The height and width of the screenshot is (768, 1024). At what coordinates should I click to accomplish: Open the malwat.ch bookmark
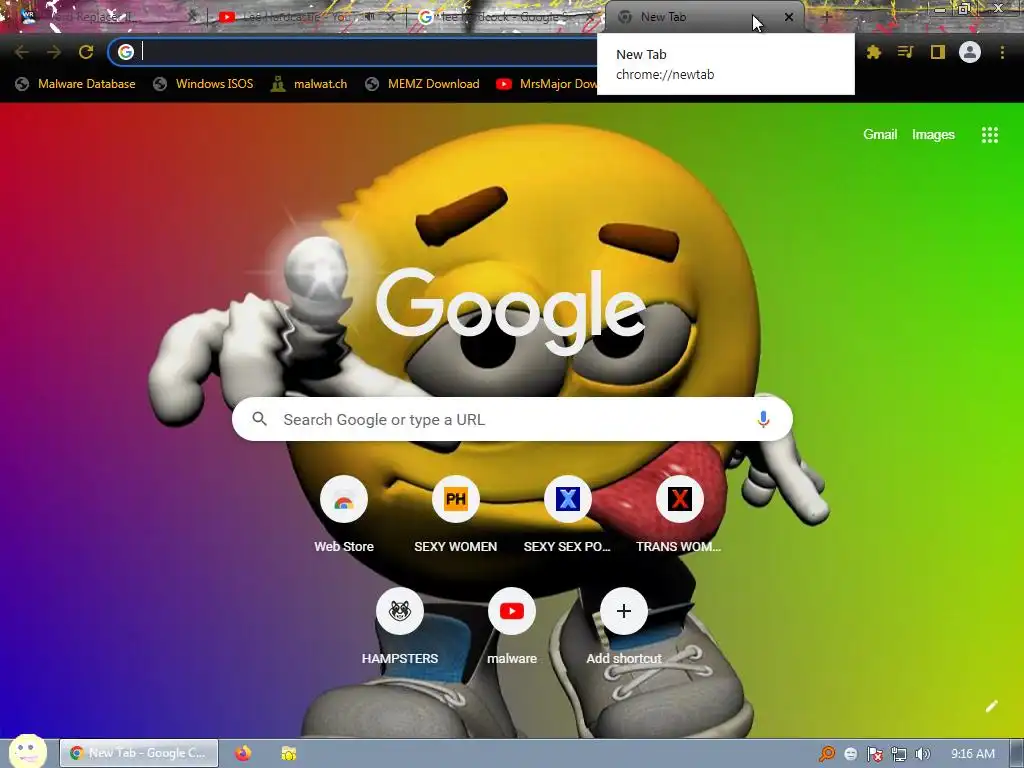pyautogui.click(x=309, y=84)
